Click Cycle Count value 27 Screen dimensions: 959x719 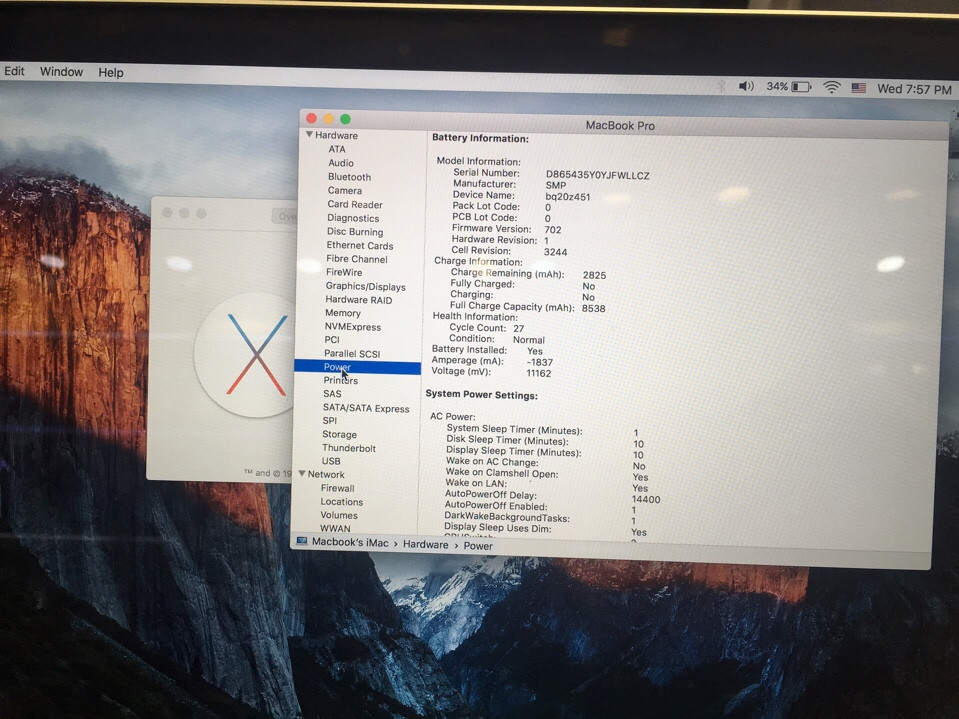519,328
